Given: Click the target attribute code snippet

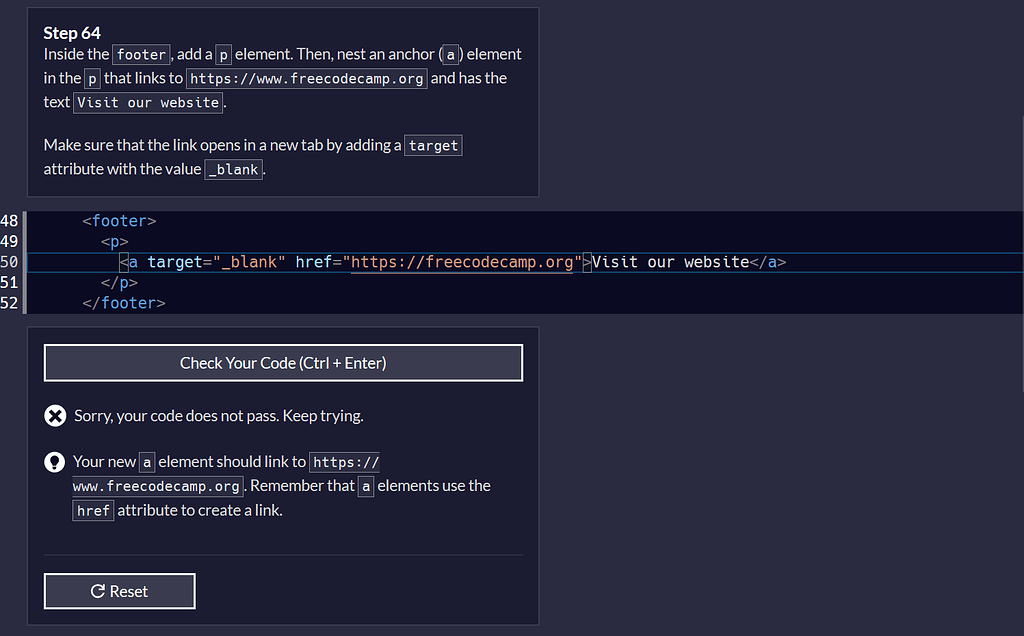Looking at the screenshot, I should click(432, 145).
